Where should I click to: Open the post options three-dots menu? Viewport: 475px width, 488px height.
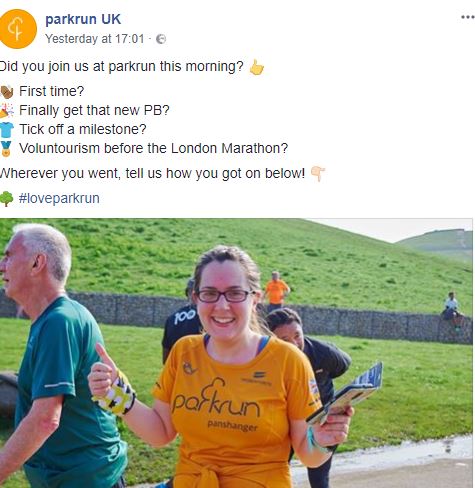(x=468, y=17)
